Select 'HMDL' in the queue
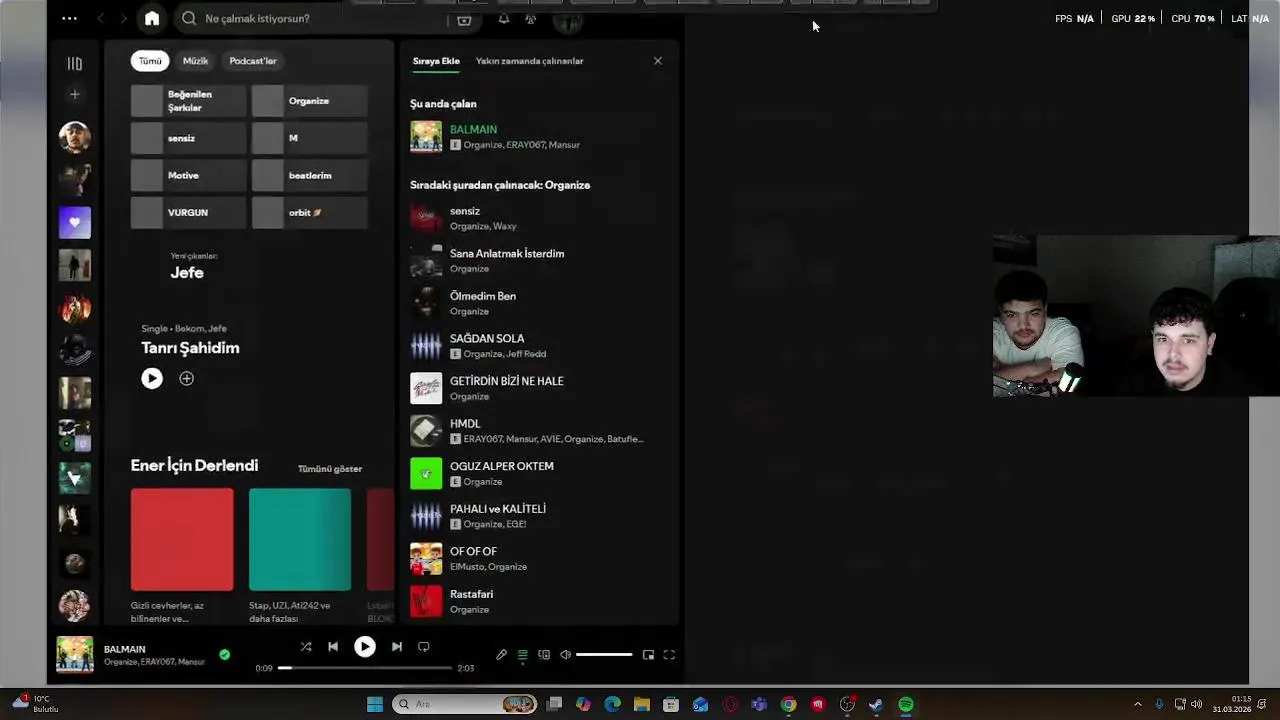1280x720 pixels. 538,431
